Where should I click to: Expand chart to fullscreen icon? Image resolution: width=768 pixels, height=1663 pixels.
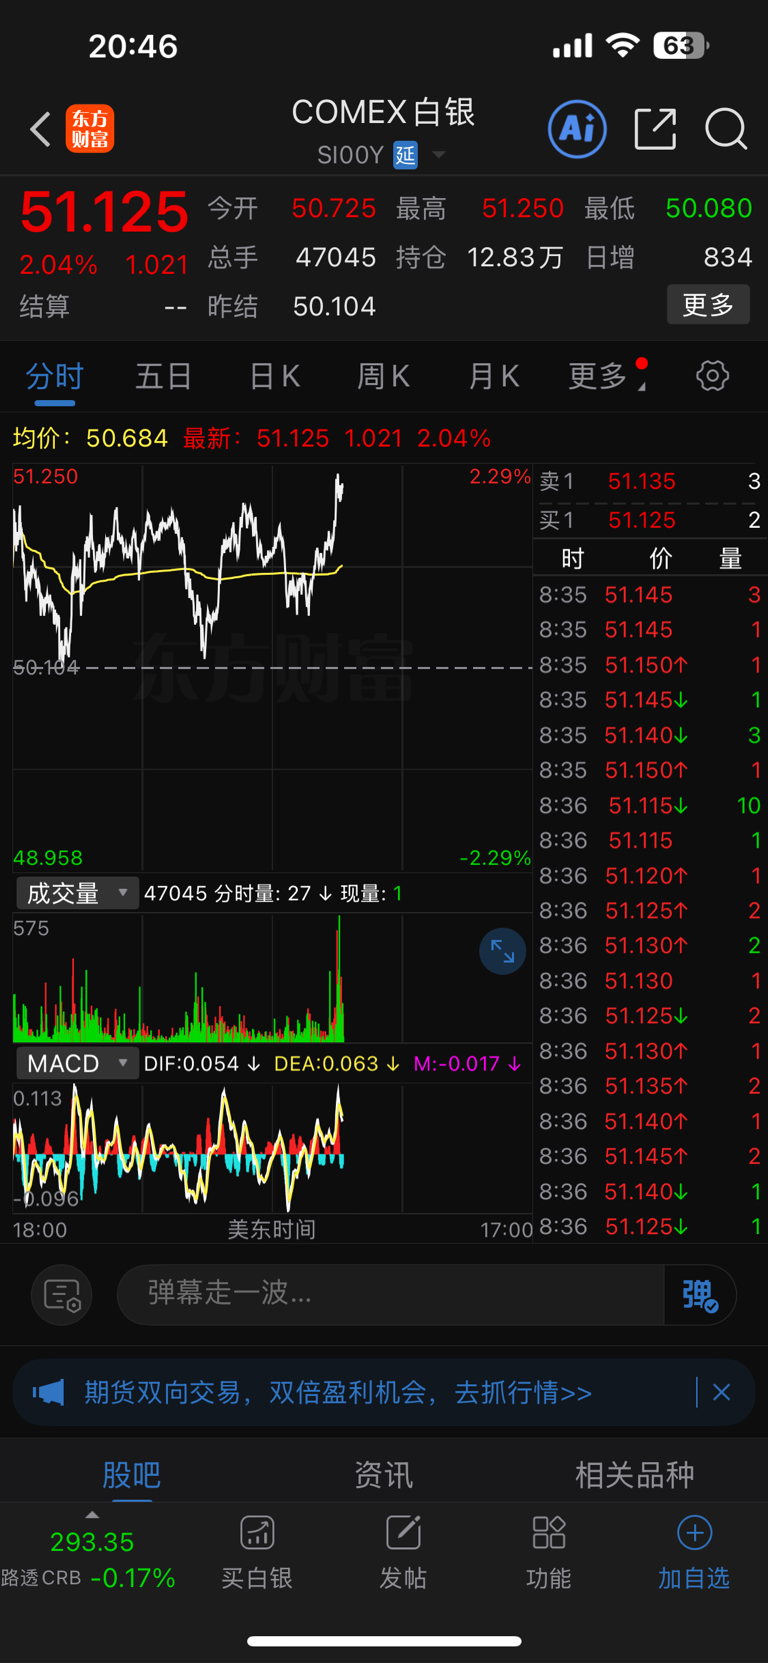coord(502,952)
